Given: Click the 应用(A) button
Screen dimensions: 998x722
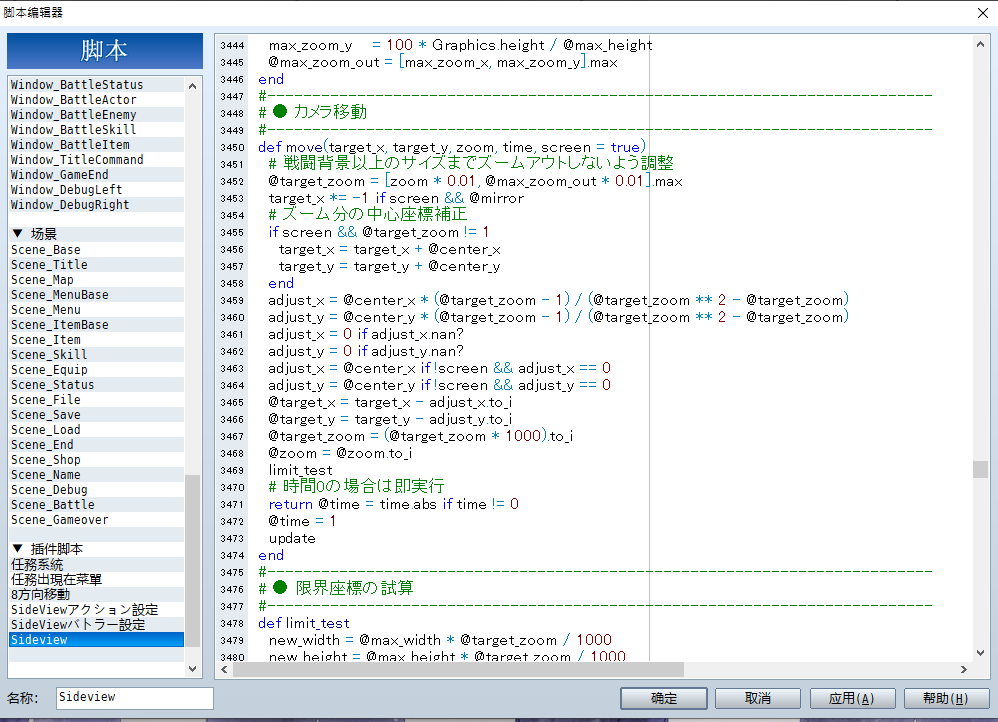Looking at the screenshot, I should (852, 698).
